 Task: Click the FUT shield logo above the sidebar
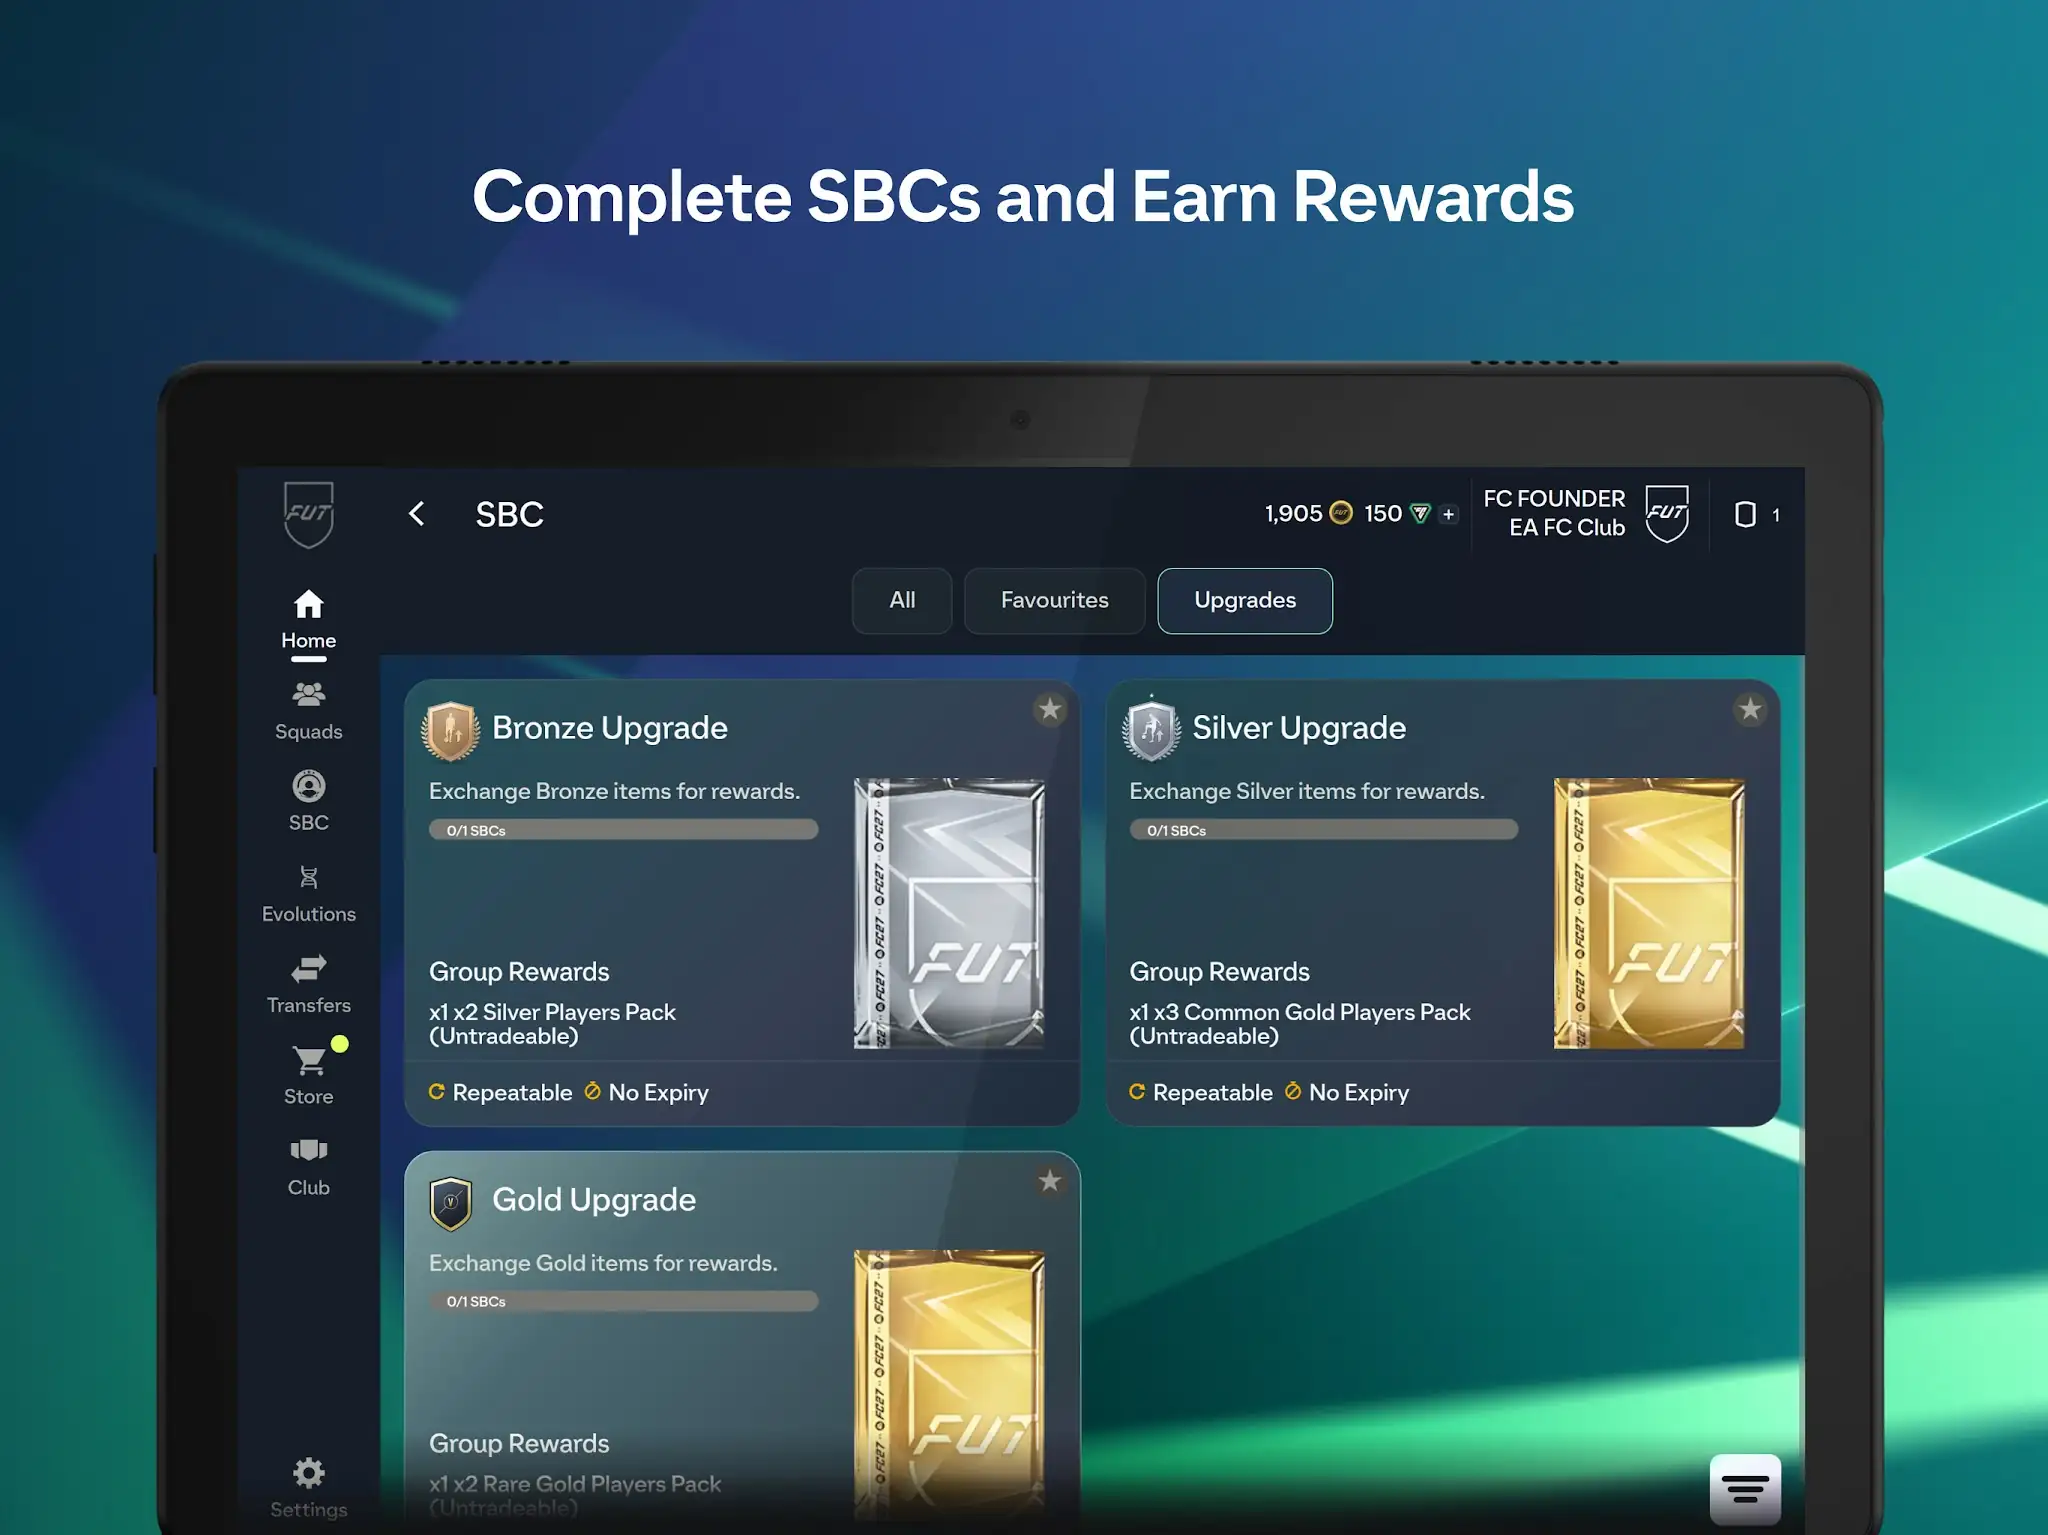pos(308,514)
